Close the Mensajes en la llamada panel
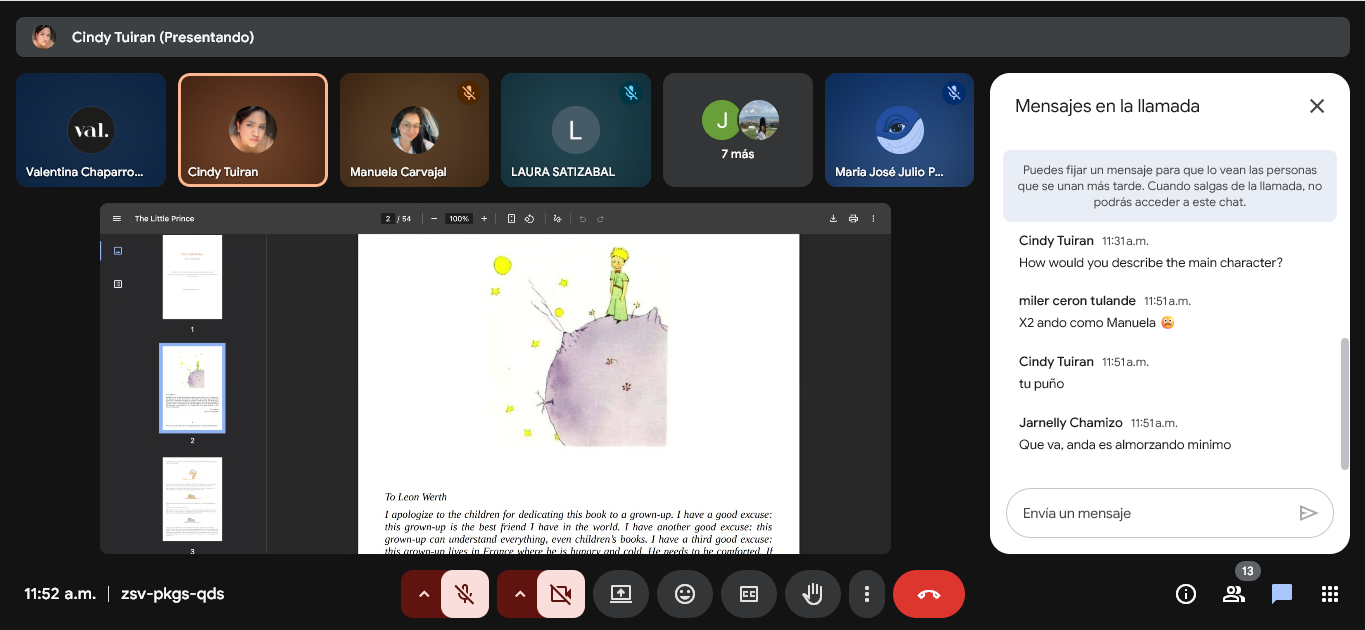 pyautogui.click(x=1317, y=106)
